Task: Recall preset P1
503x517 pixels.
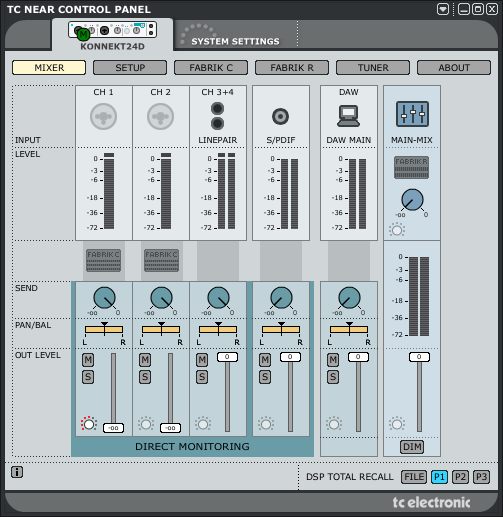Action: pyautogui.click(x=439, y=477)
